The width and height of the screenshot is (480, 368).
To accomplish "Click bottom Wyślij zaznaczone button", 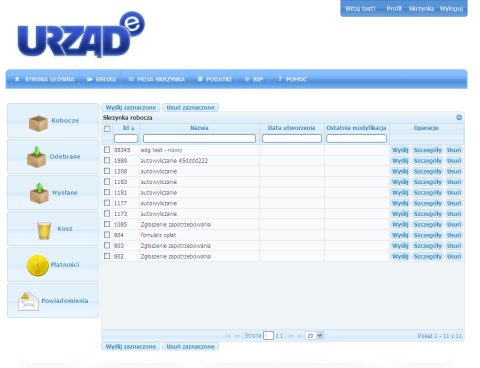I will coord(131,347).
